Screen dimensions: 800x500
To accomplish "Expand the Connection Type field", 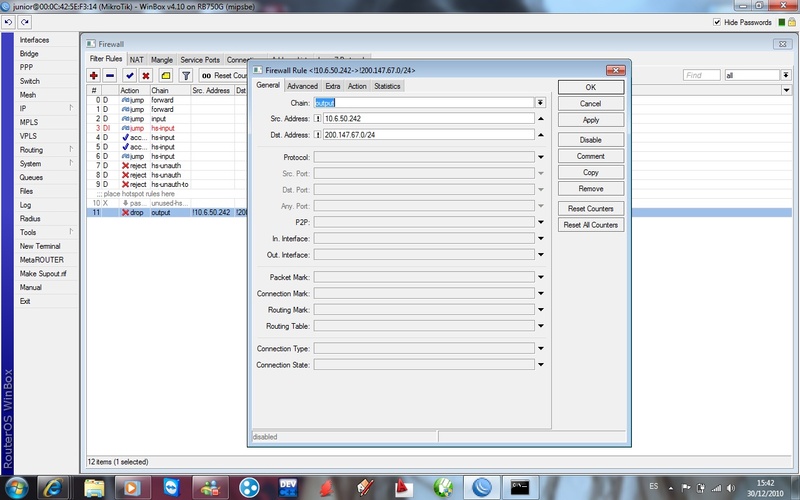I will coord(541,348).
